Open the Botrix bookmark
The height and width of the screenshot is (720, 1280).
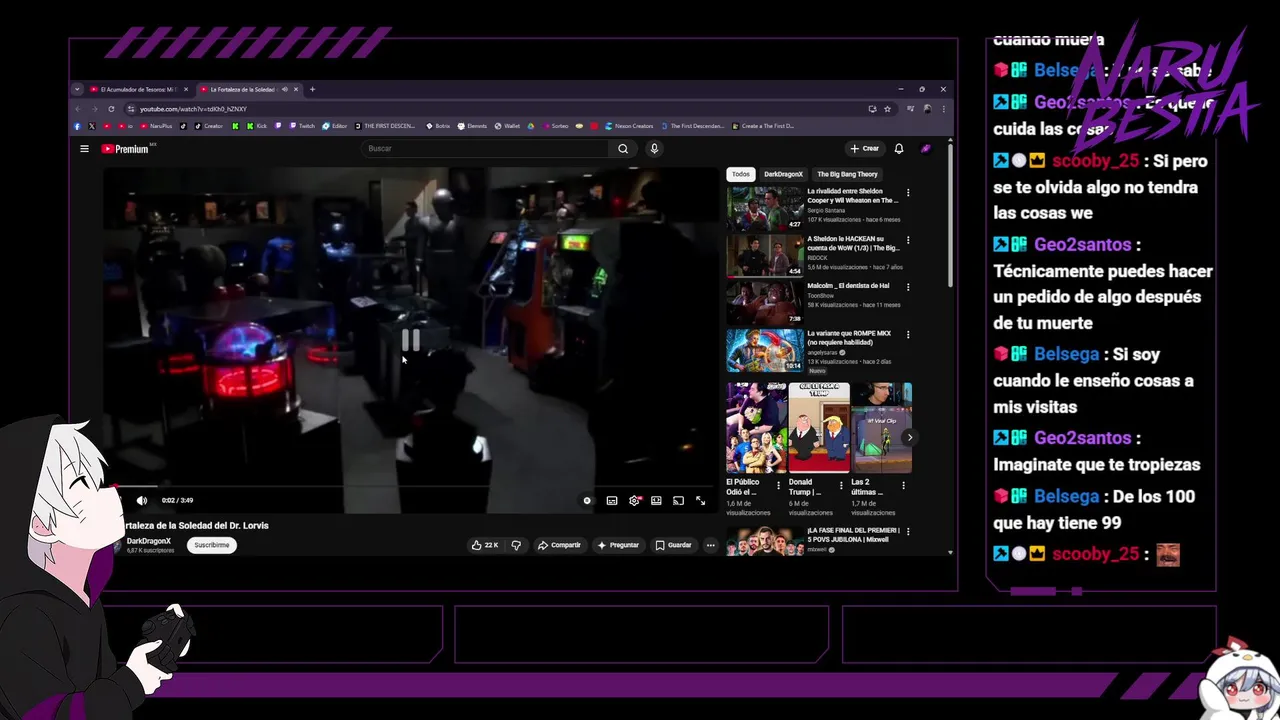coord(439,126)
